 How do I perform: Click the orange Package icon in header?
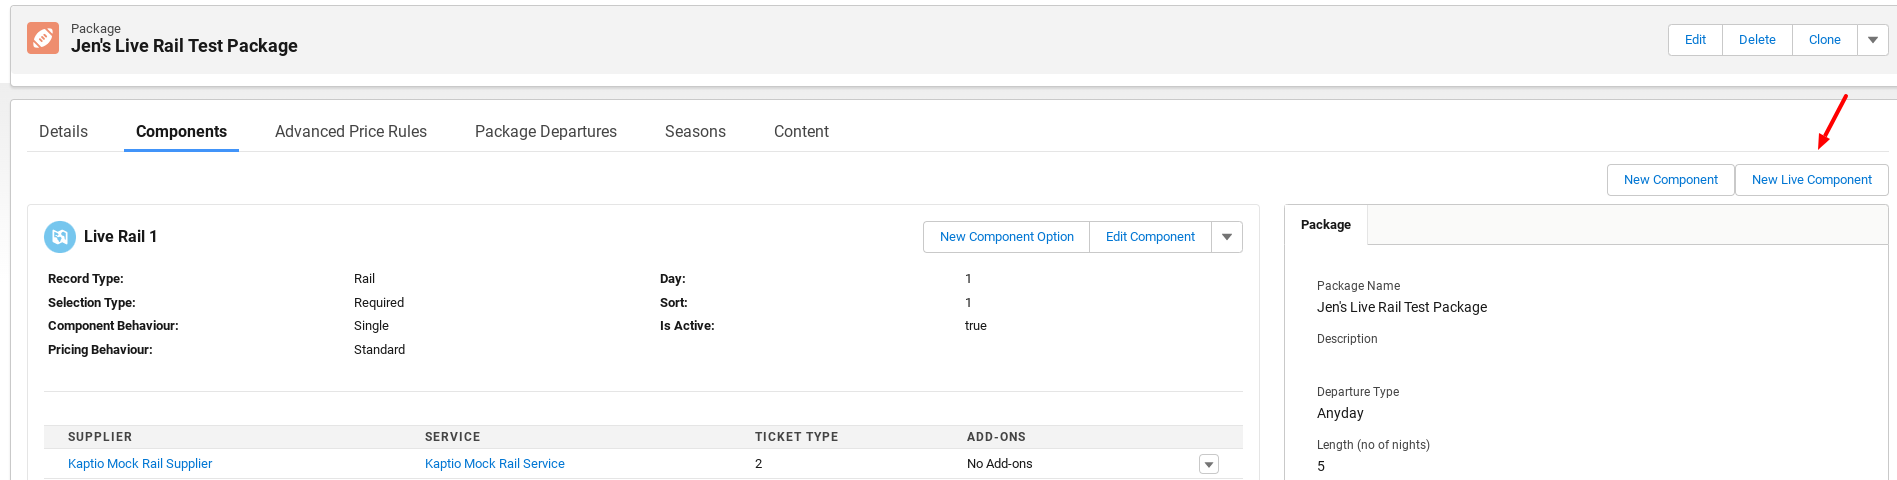(43, 38)
